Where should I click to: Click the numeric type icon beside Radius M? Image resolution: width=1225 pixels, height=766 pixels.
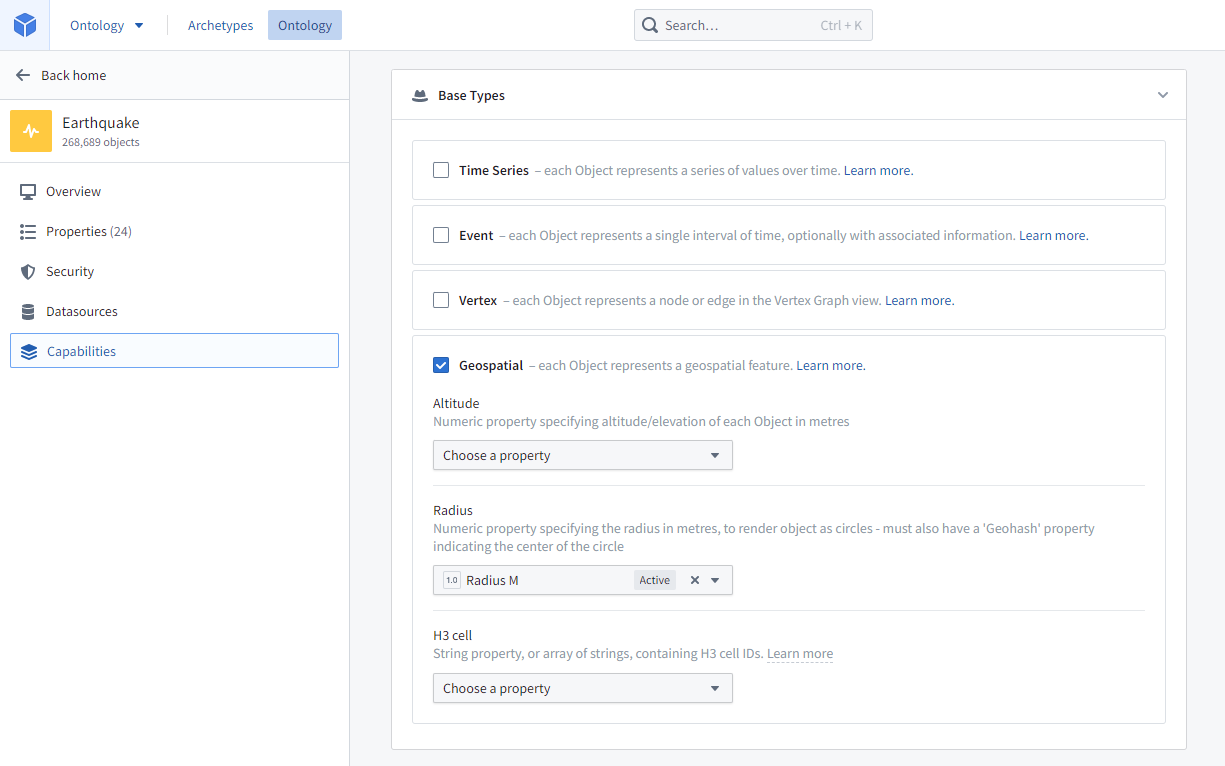coord(452,580)
